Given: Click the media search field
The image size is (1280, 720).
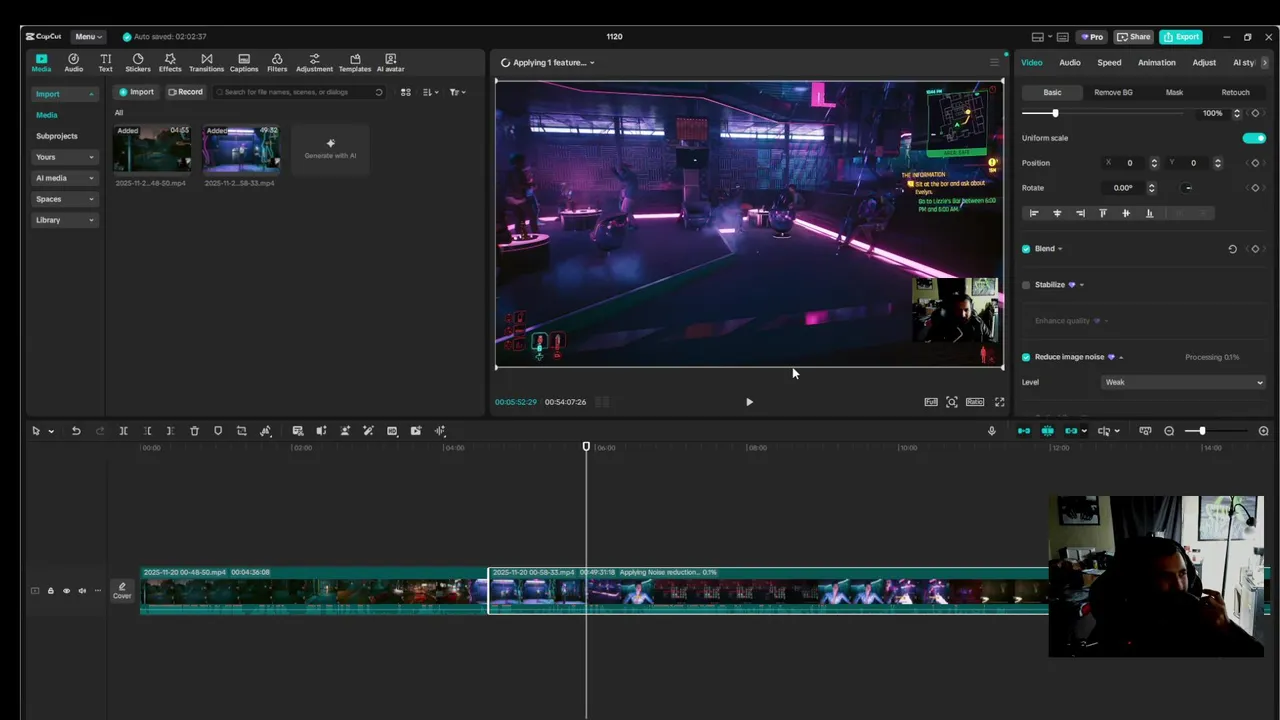Looking at the screenshot, I should [x=299, y=92].
